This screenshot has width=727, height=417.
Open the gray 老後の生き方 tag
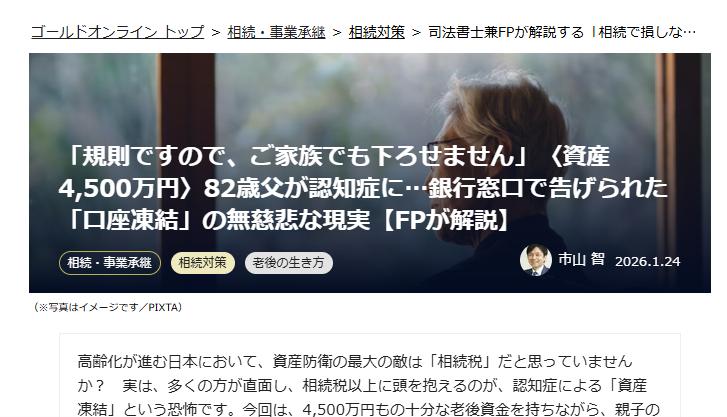(288, 263)
